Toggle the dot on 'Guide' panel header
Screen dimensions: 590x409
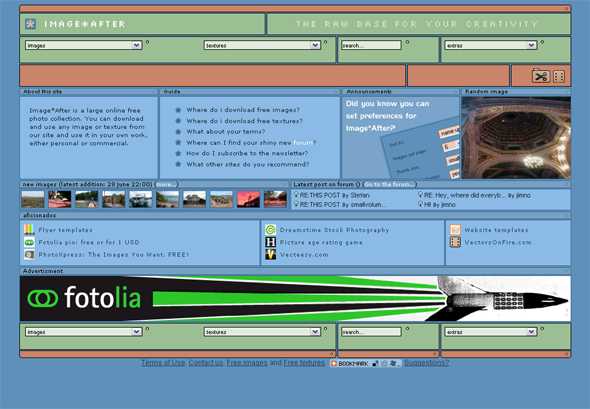tap(336, 91)
